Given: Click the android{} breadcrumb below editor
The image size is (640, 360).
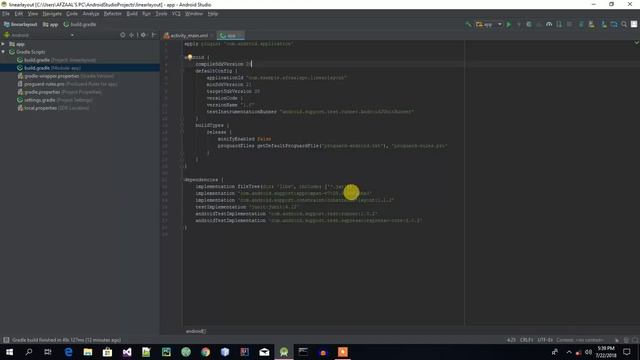Looking at the screenshot, I should click(196, 331).
